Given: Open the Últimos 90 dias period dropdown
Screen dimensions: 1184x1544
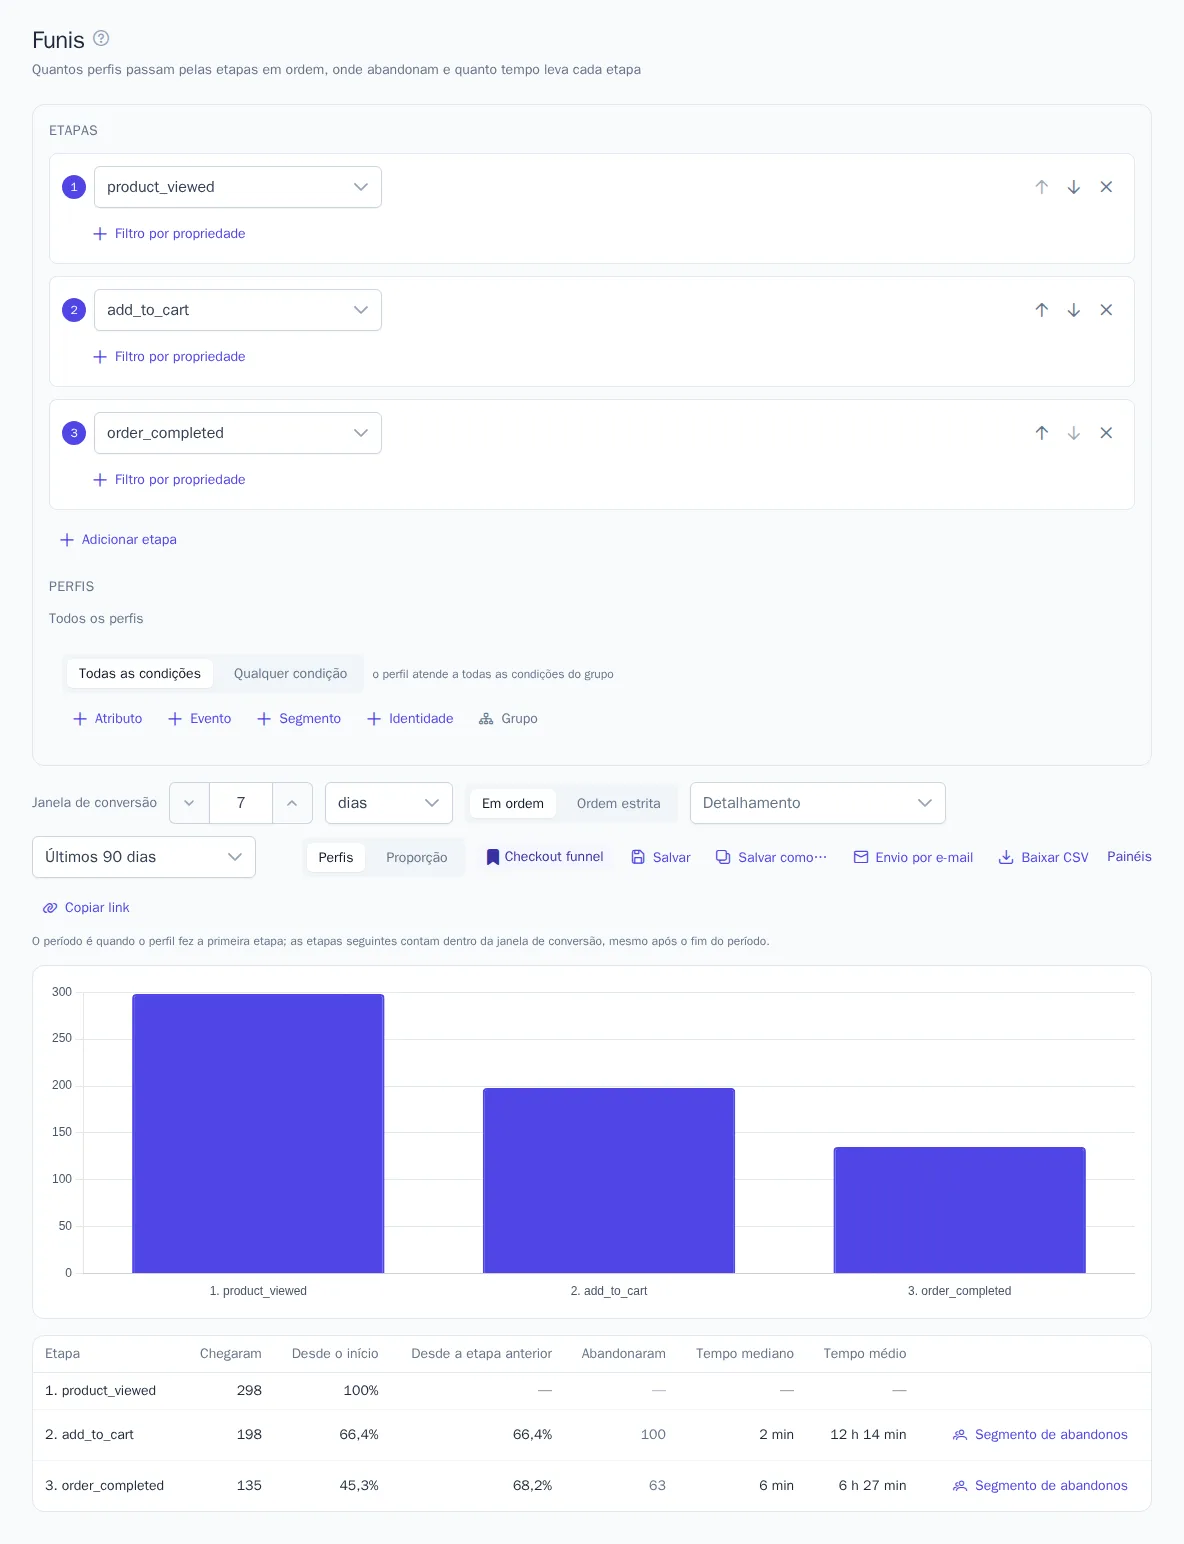Looking at the screenshot, I should pyautogui.click(x=144, y=857).
